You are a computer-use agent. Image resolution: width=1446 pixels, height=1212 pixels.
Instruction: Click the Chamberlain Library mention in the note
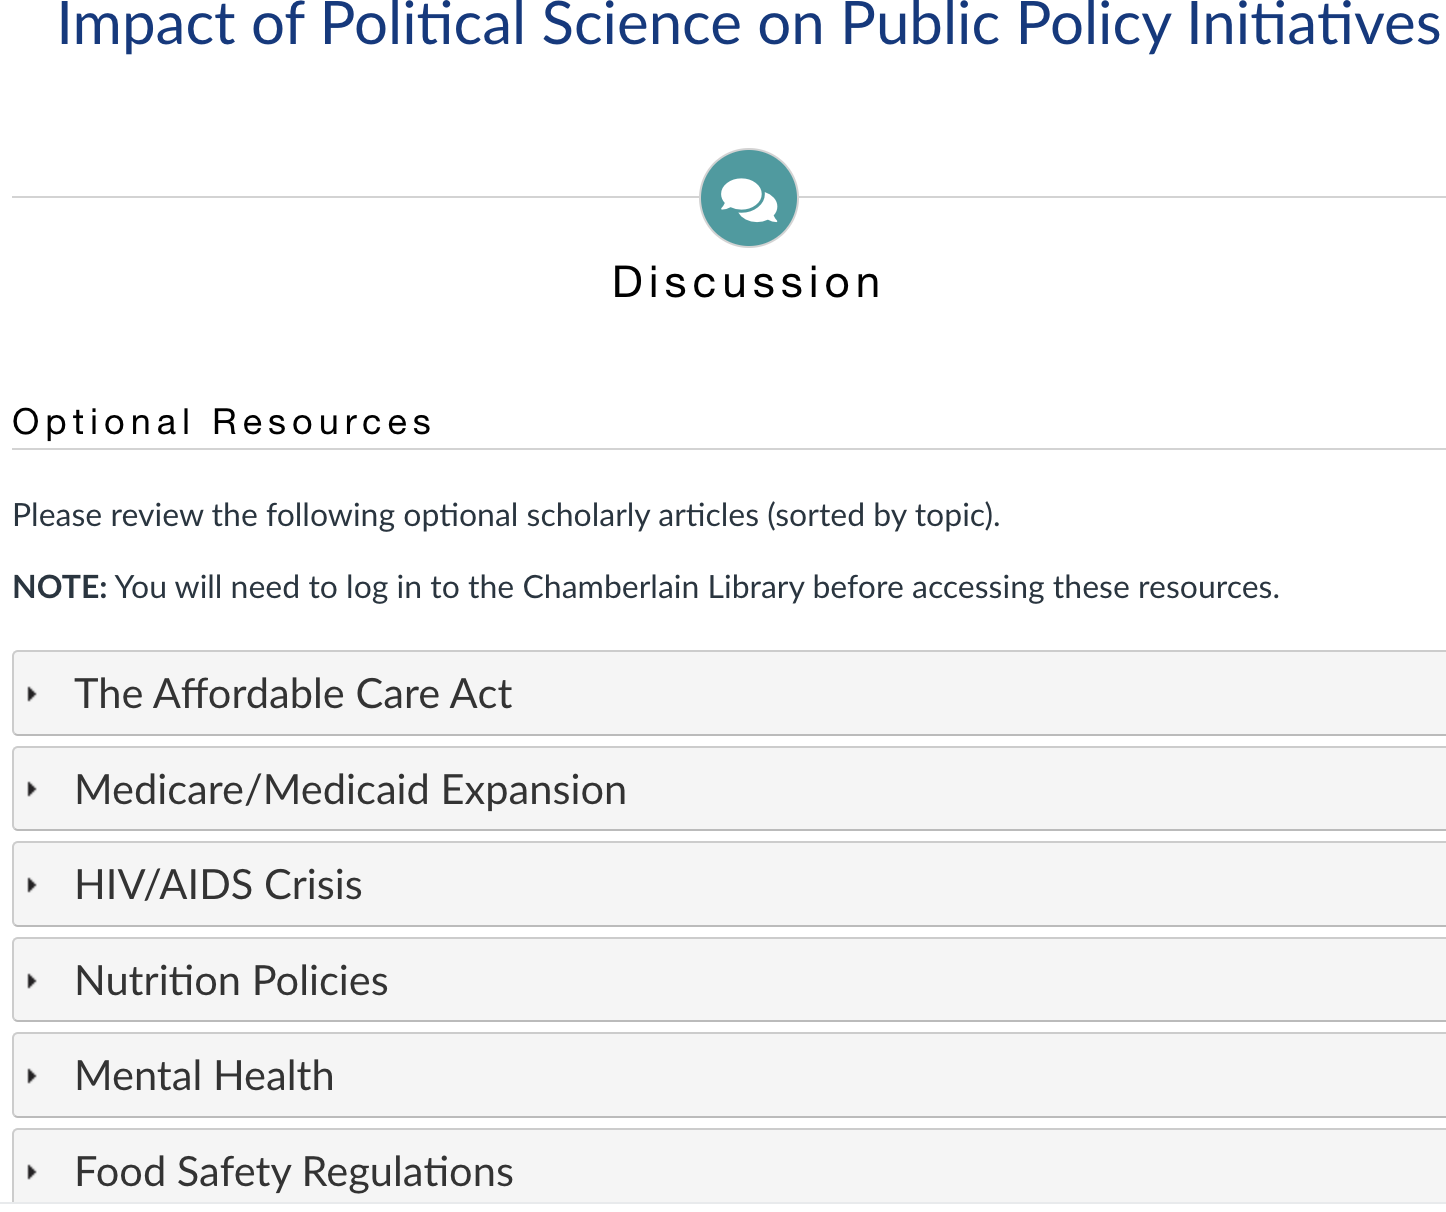tap(663, 587)
